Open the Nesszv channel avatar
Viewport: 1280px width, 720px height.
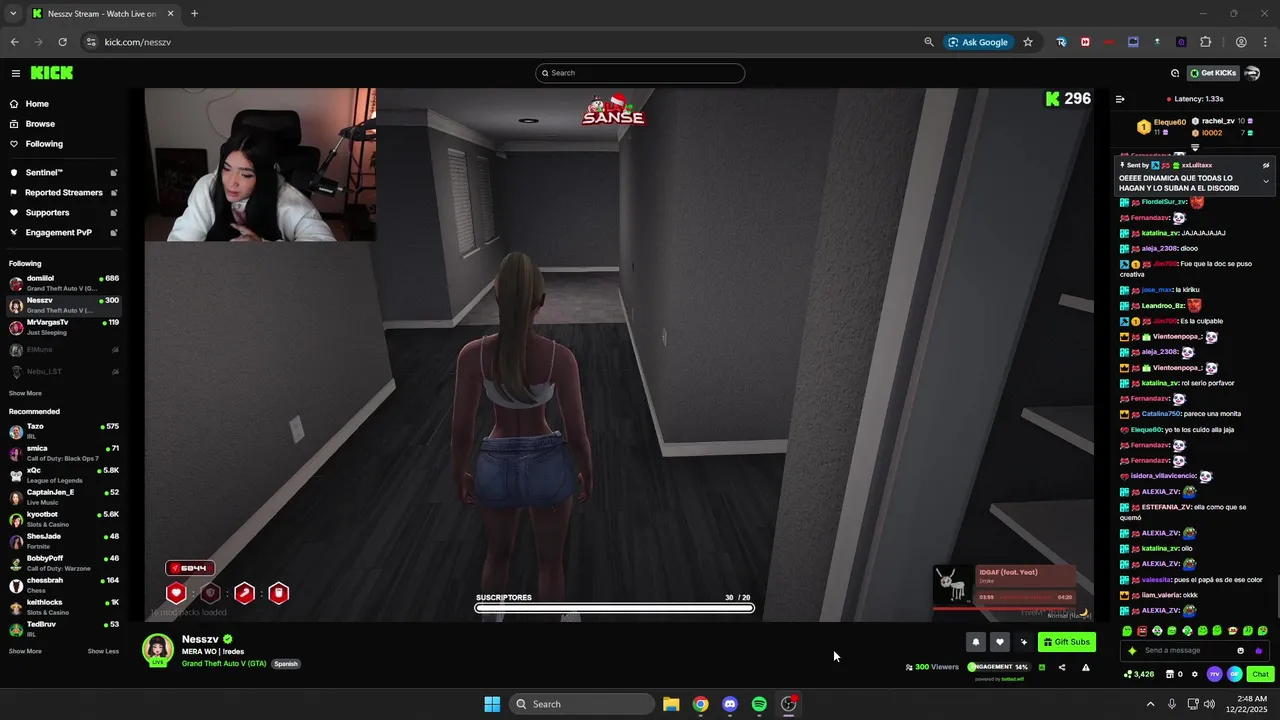(158, 649)
